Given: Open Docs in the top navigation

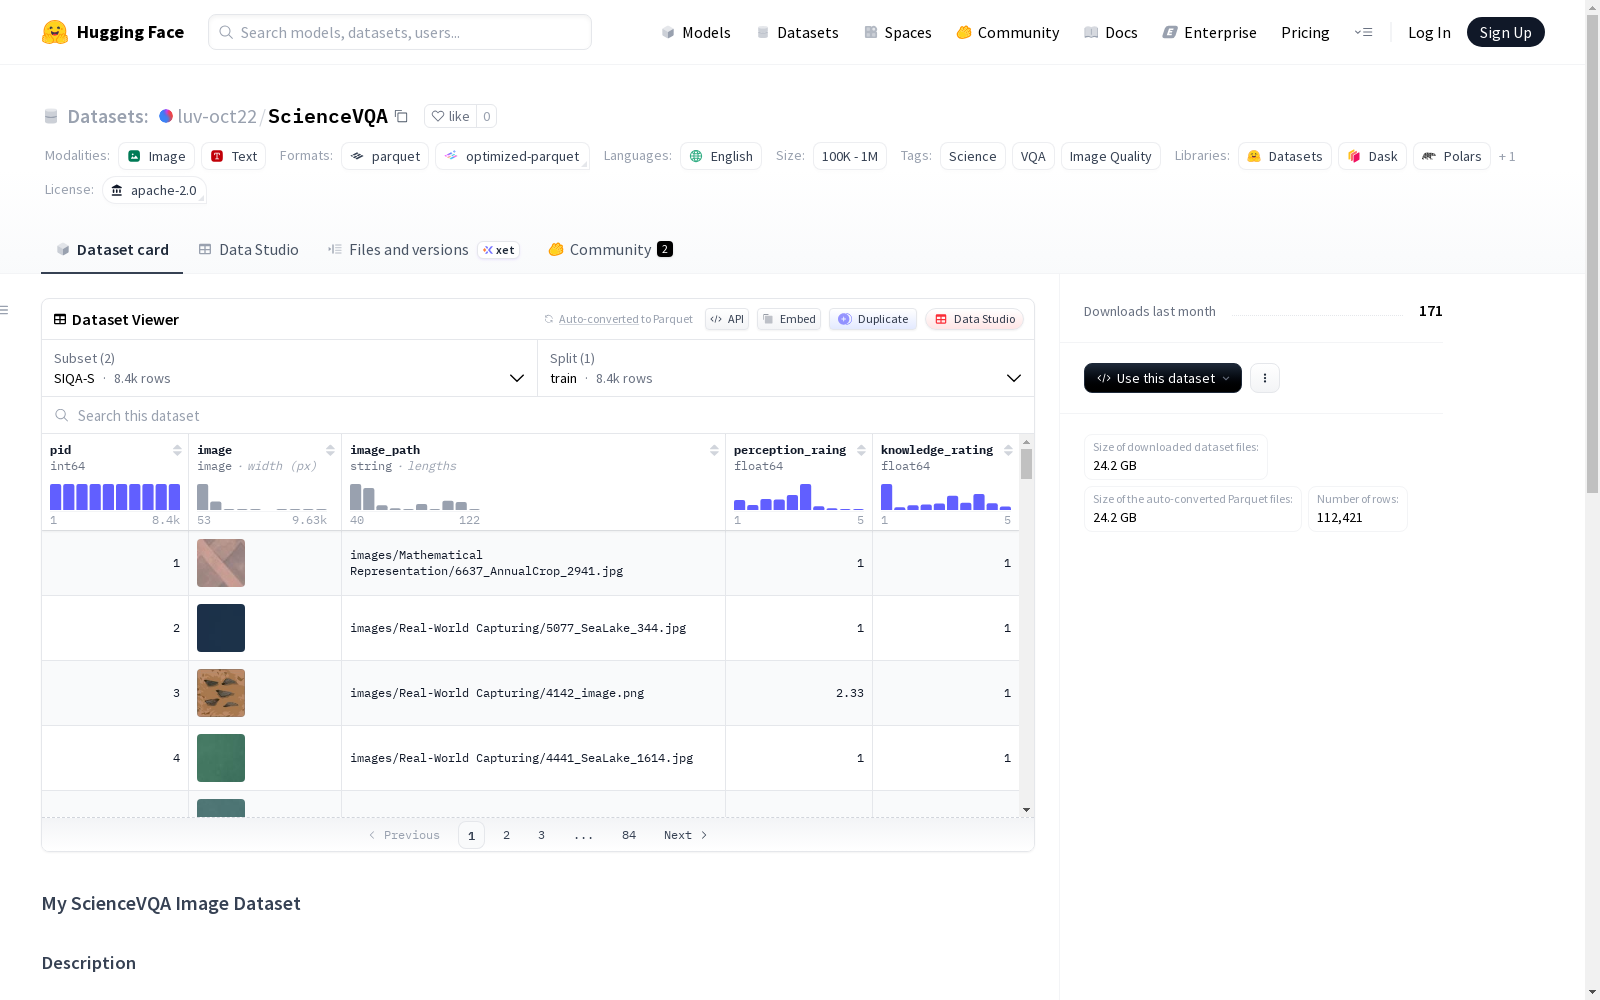Looking at the screenshot, I should pyautogui.click(x=1111, y=32).
